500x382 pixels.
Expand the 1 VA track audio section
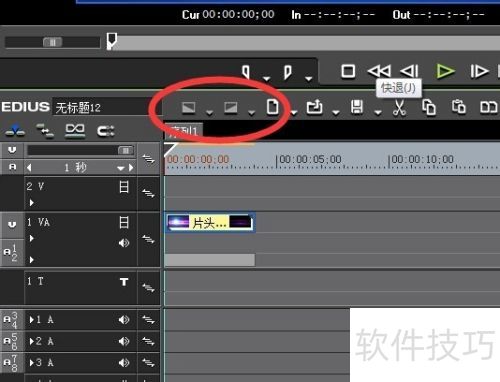point(32,260)
